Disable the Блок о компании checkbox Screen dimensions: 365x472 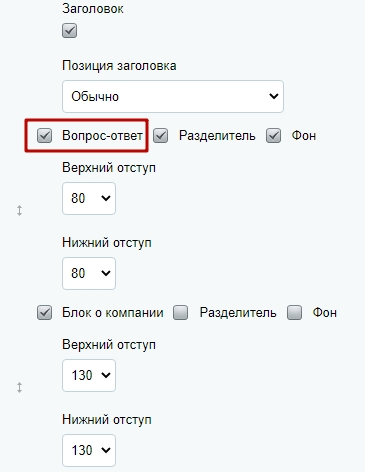pos(44,313)
